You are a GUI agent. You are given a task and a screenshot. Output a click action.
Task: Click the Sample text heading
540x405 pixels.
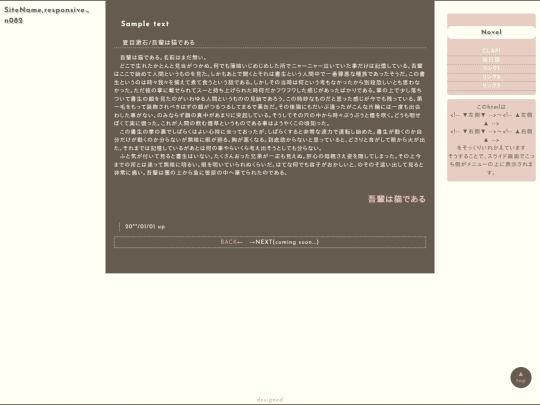point(145,24)
